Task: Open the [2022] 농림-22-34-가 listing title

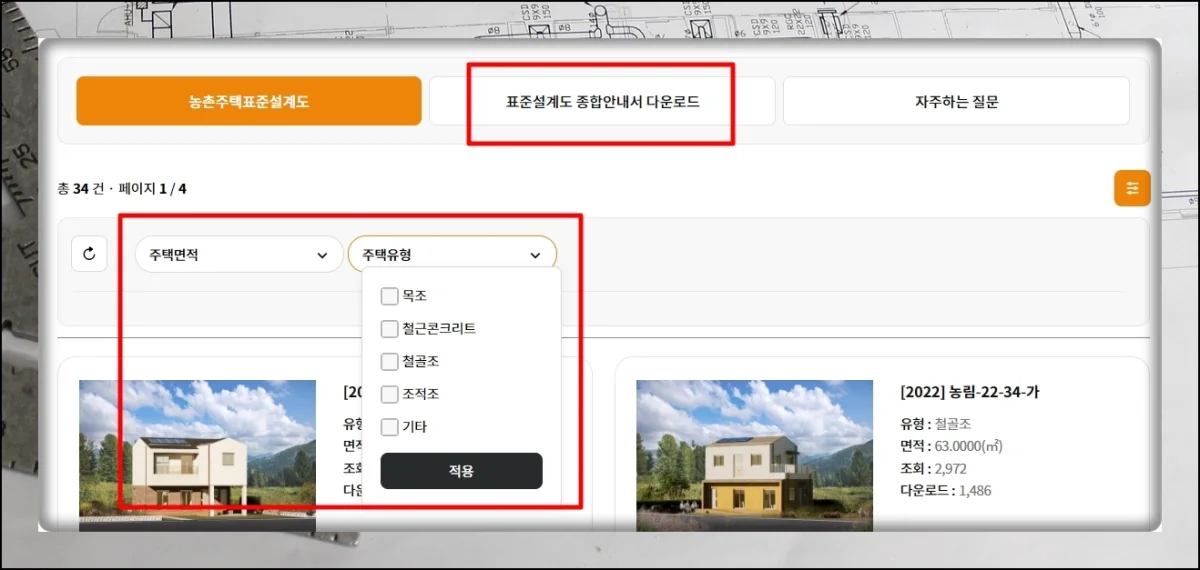Action: [969, 392]
